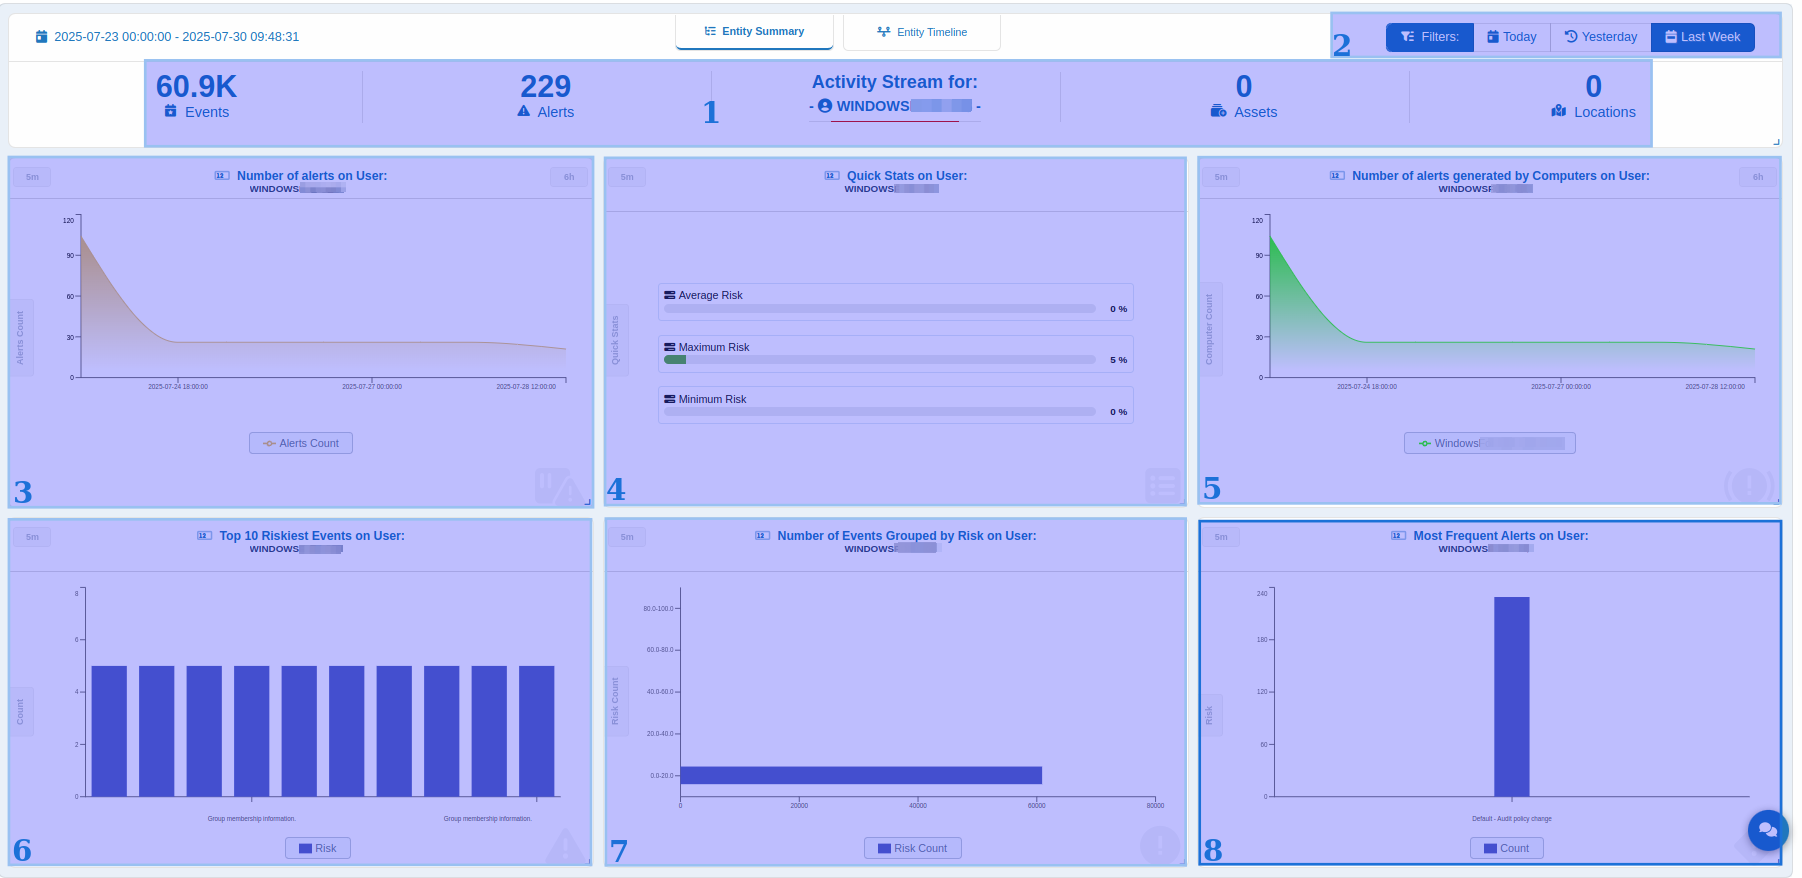Switch to the Entity Timeline tab

(x=921, y=32)
